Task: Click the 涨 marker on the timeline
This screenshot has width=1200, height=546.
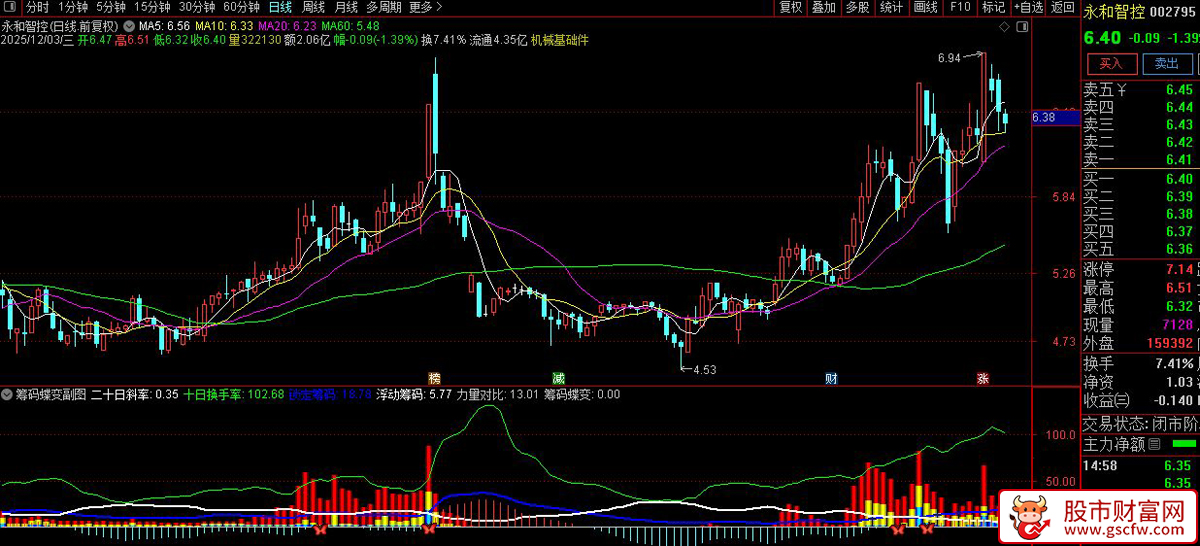Action: click(982, 378)
